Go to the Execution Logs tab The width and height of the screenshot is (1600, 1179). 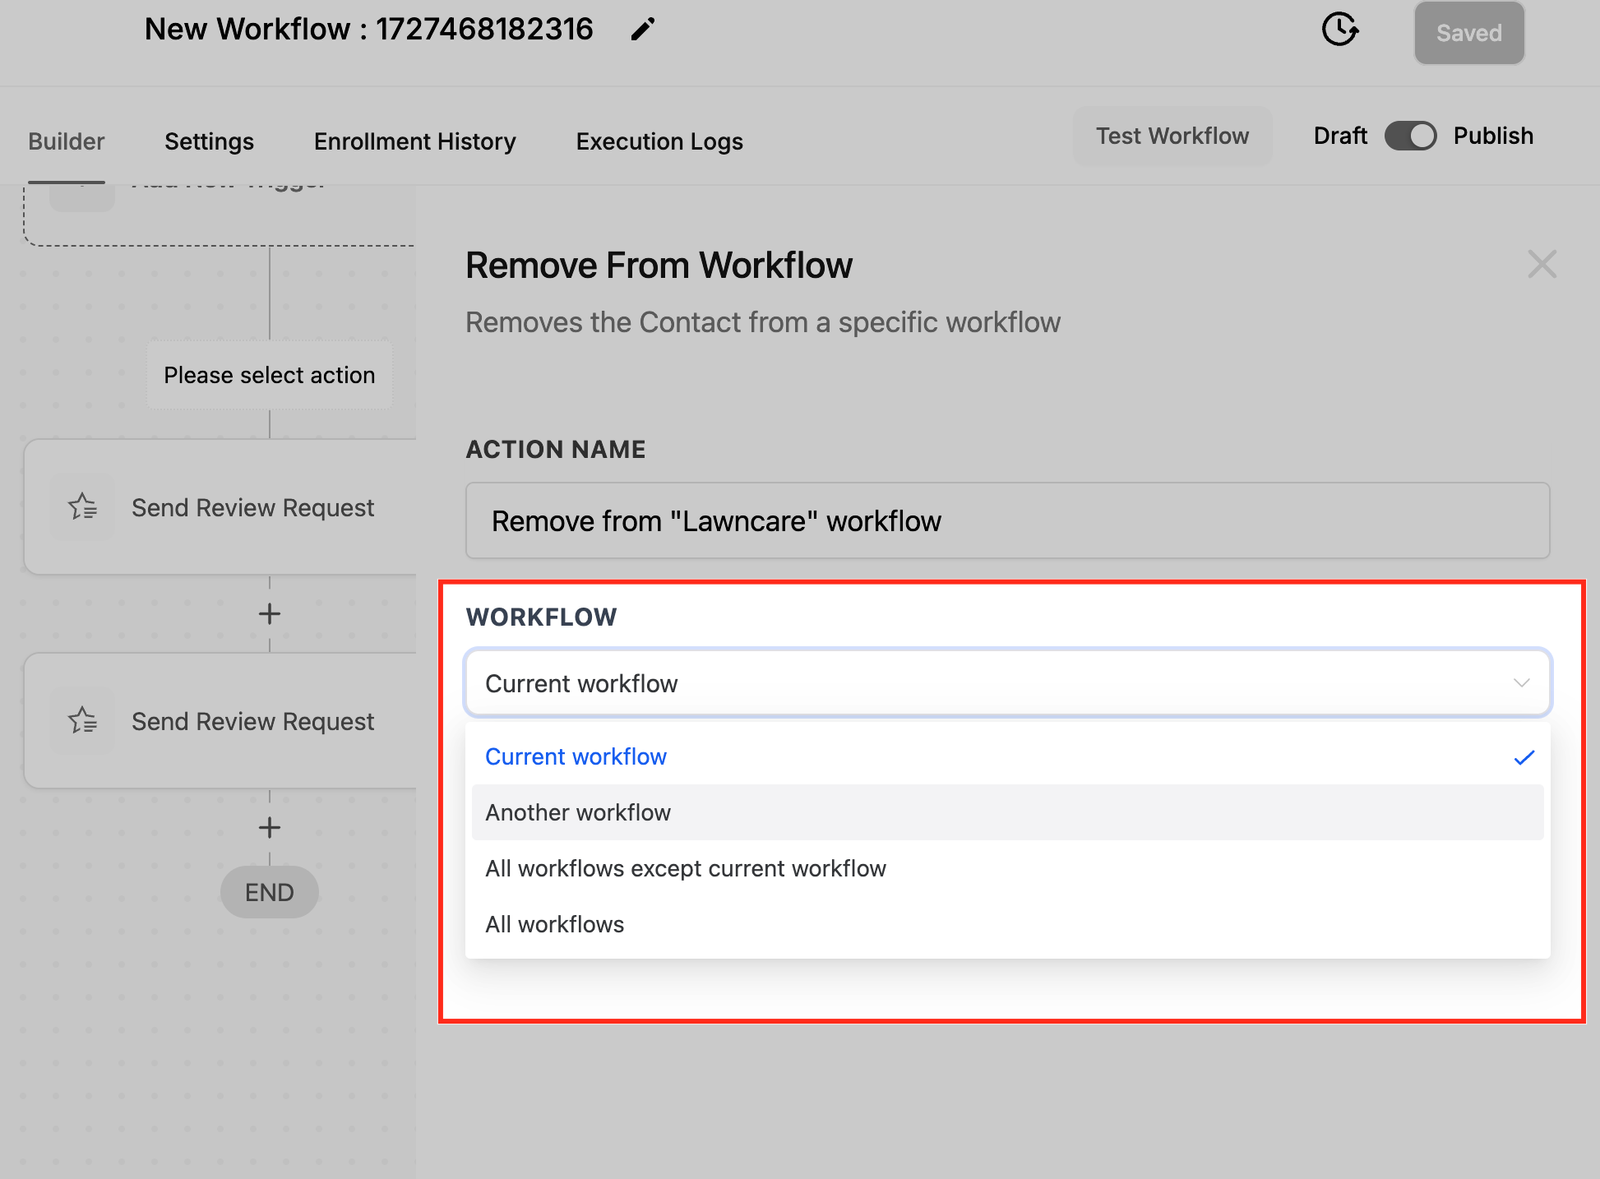(x=659, y=142)
